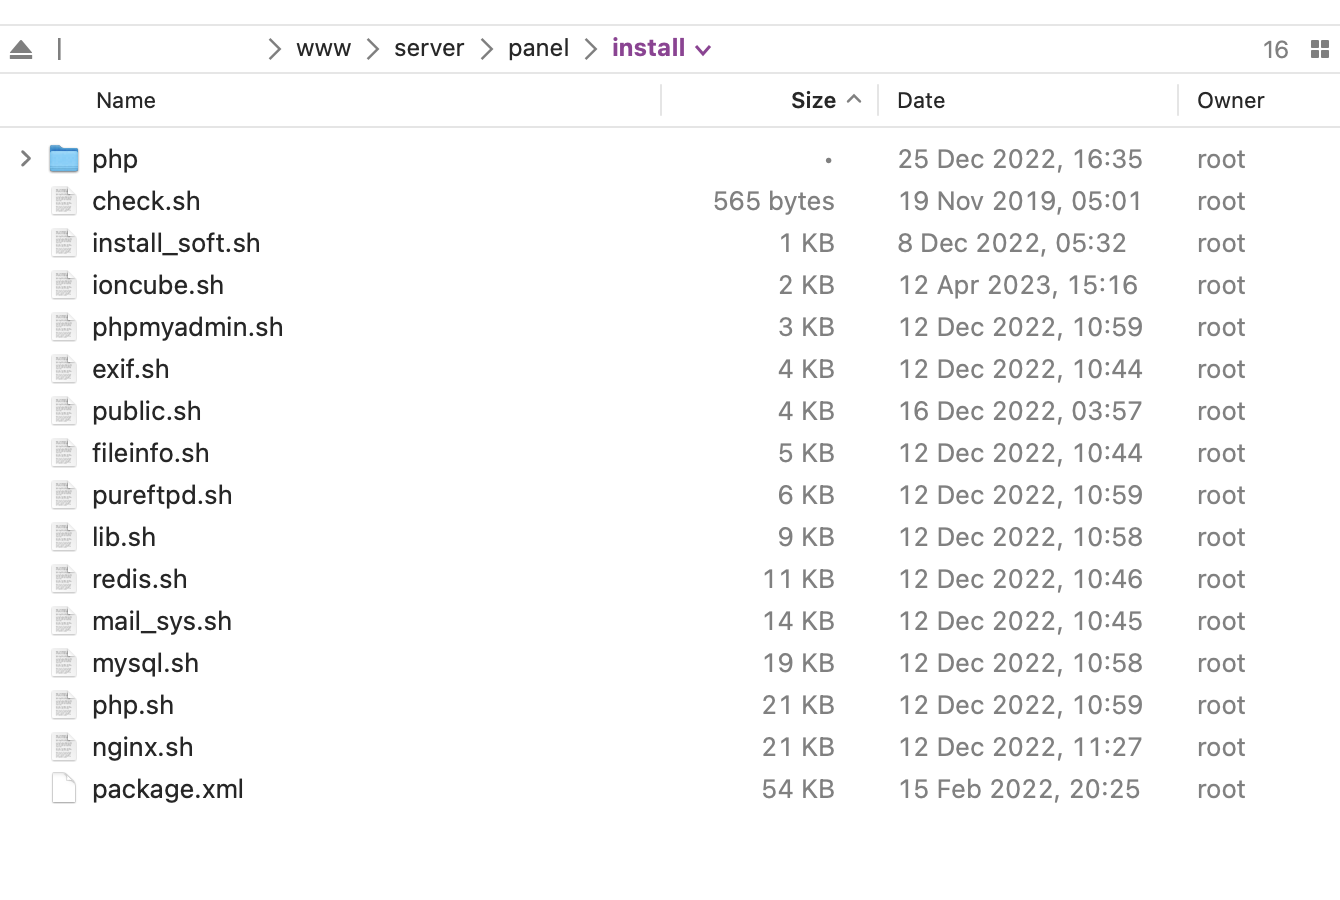Click the blue php folder icon
The height and width of the screenshot is (900, 1340).
64,159
